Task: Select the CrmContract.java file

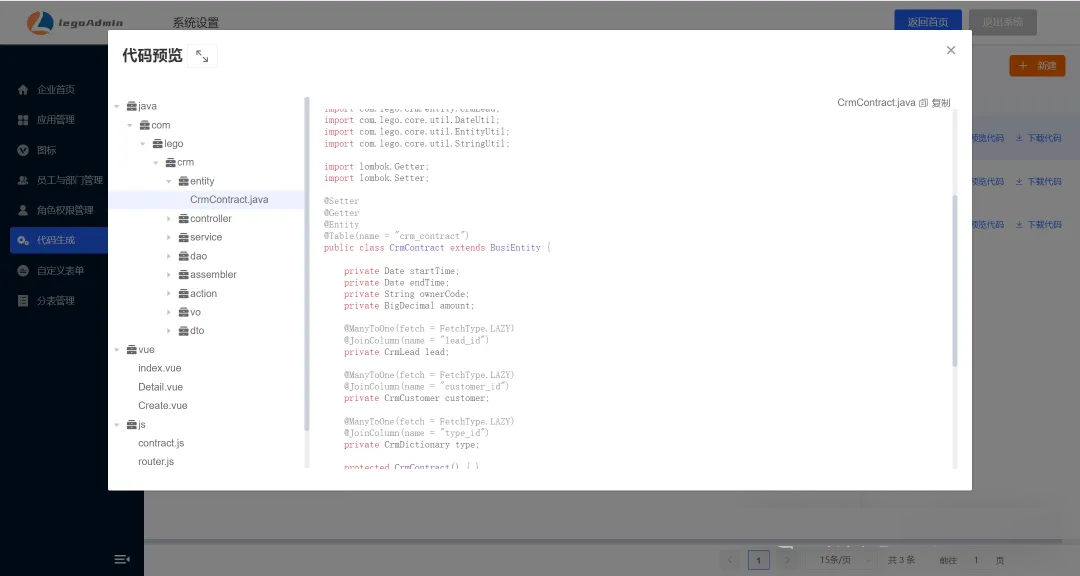Action: pyautogui.click(x=229, y=200)
